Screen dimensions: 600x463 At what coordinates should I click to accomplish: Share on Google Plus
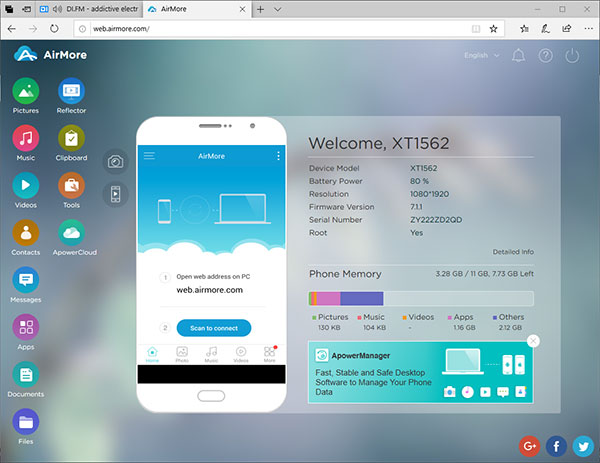click(x=530, y=446)
